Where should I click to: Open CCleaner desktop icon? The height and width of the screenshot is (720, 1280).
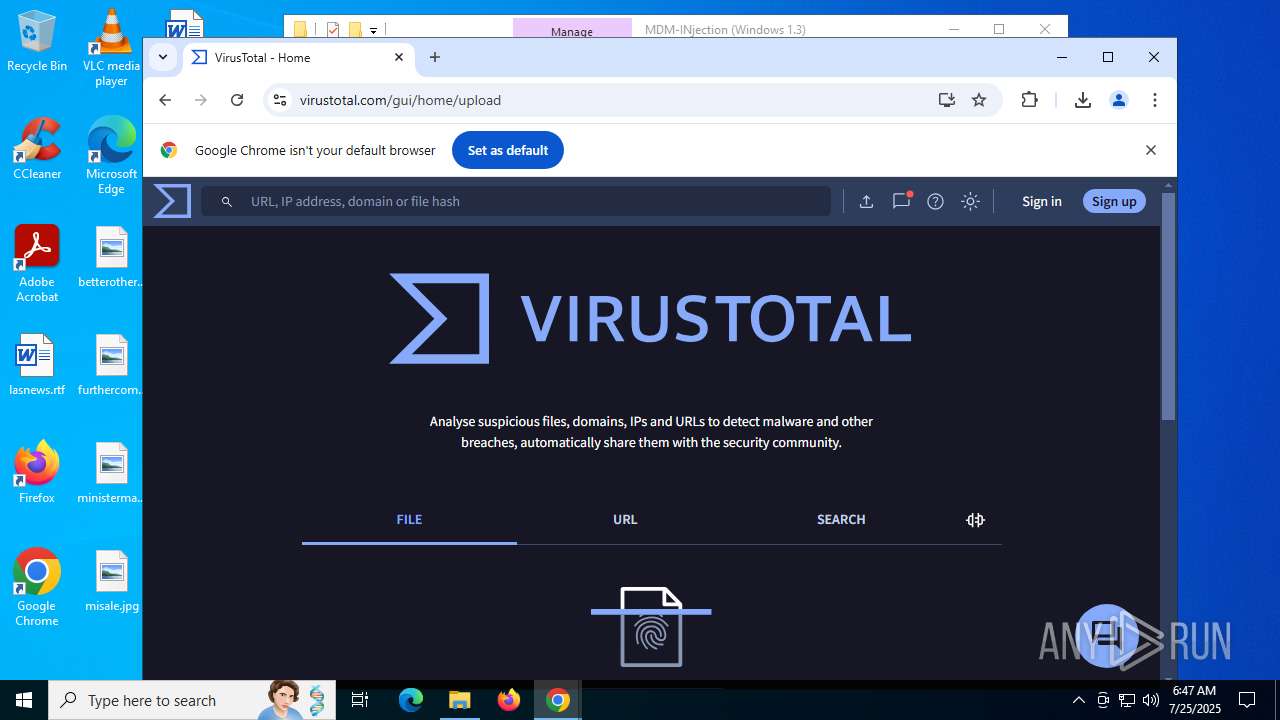37,148
